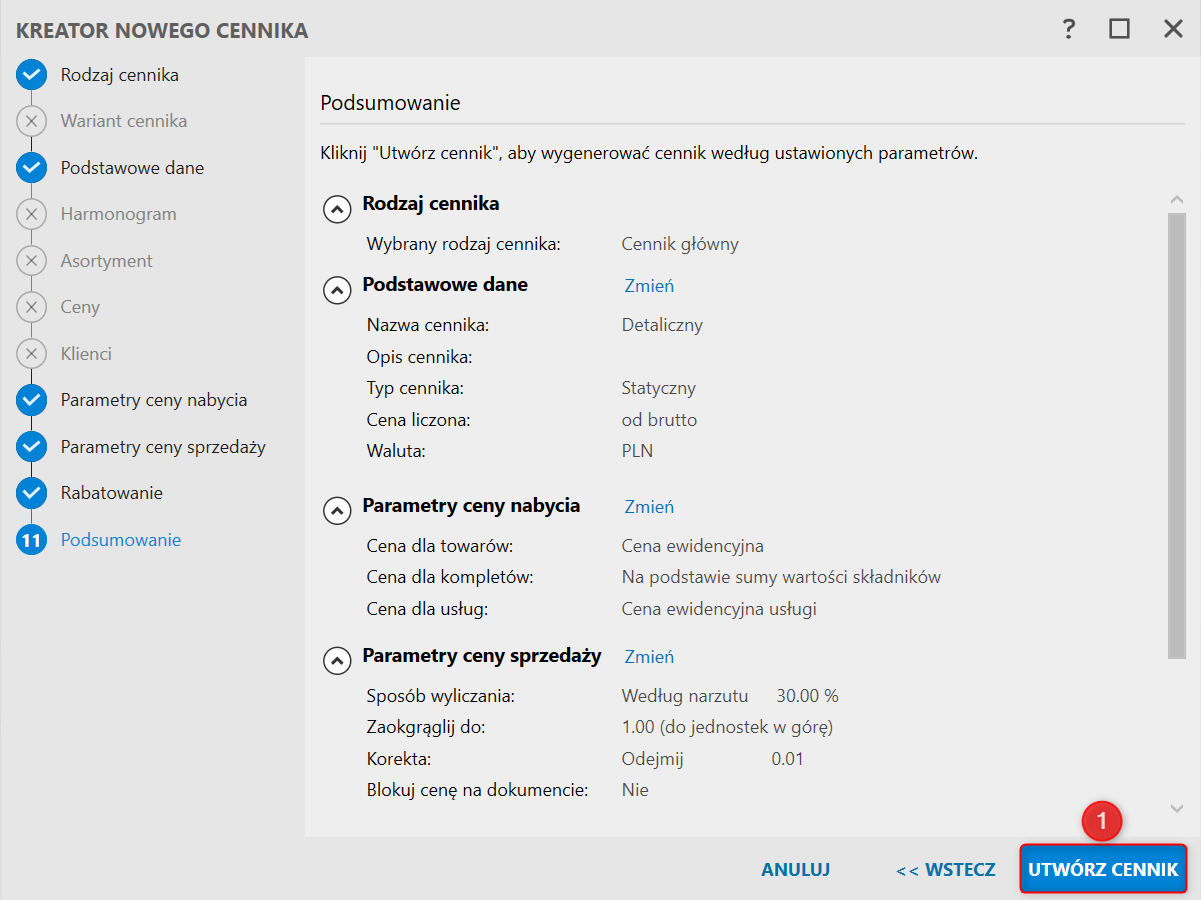The width and height of the screenshot is (1201, 900).
Task: Go to the Parametry ceny nabycia step
Action: (153, 400)
